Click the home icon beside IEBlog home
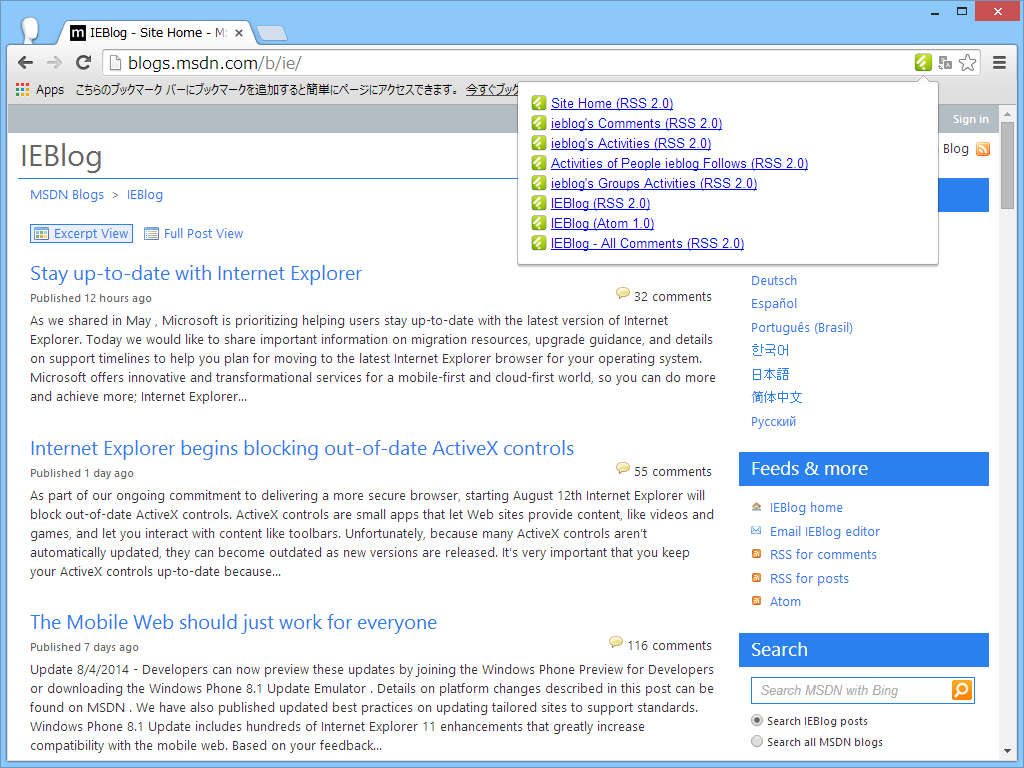 pos(756,507)
